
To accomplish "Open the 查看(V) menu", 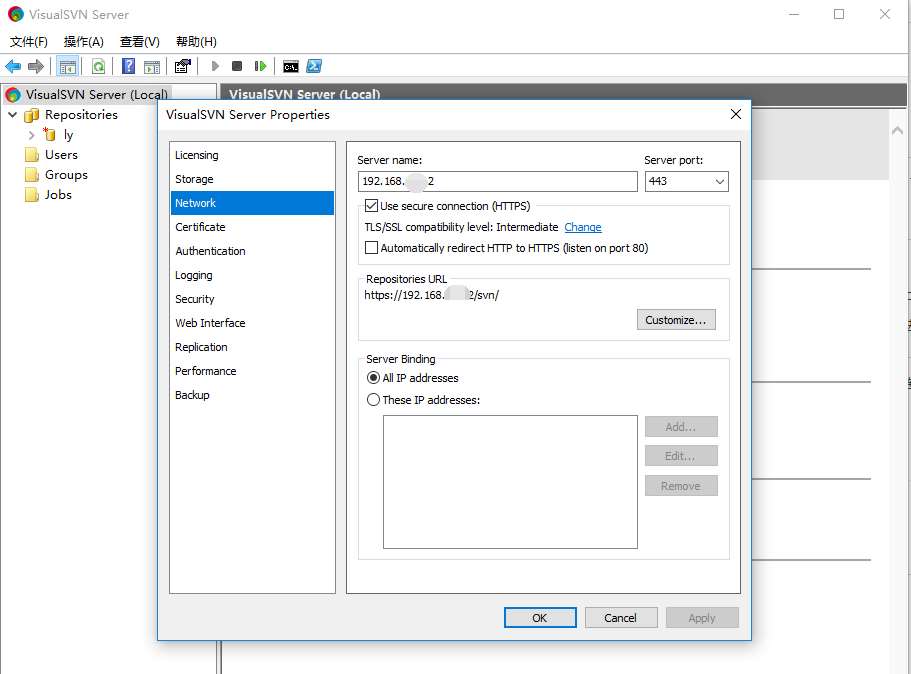I will point(139,42).
